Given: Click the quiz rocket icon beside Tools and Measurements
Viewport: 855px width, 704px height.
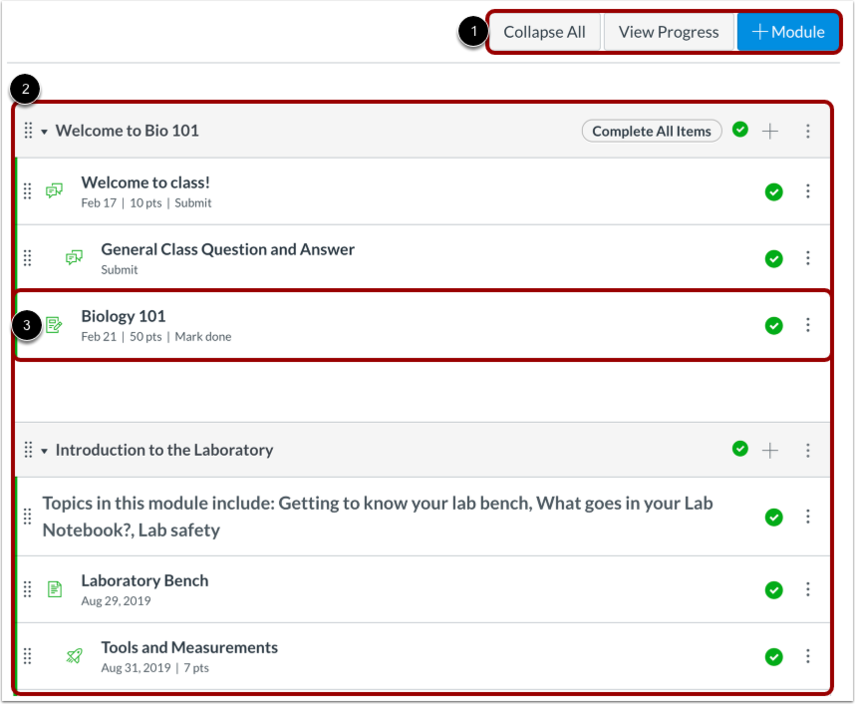Looking at the screenshot, I should tap(74, 655).
